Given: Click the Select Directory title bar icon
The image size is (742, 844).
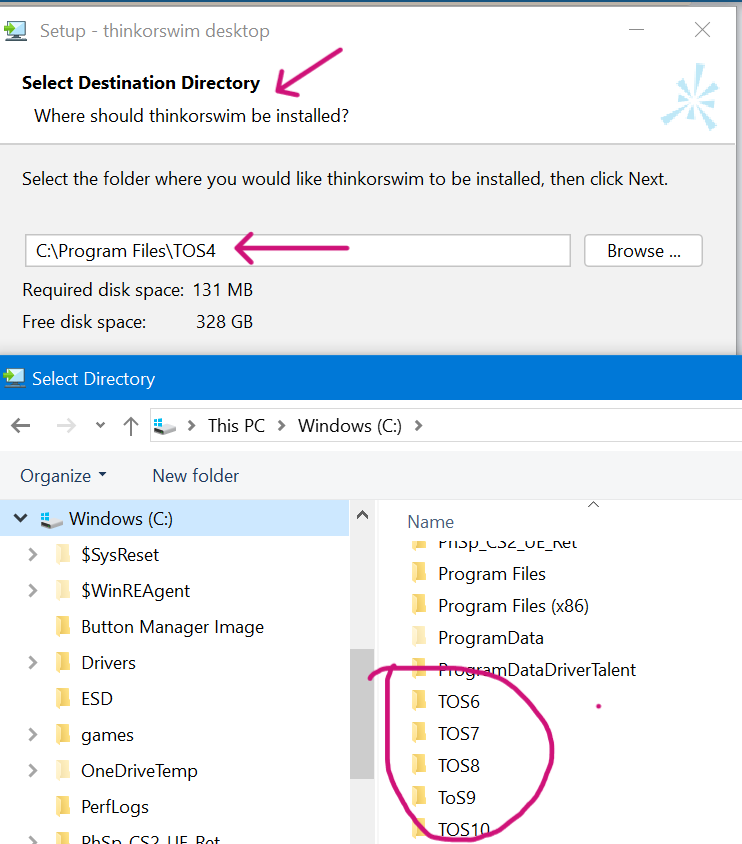Looking at the screenshot, I should [x=14, y=378].
